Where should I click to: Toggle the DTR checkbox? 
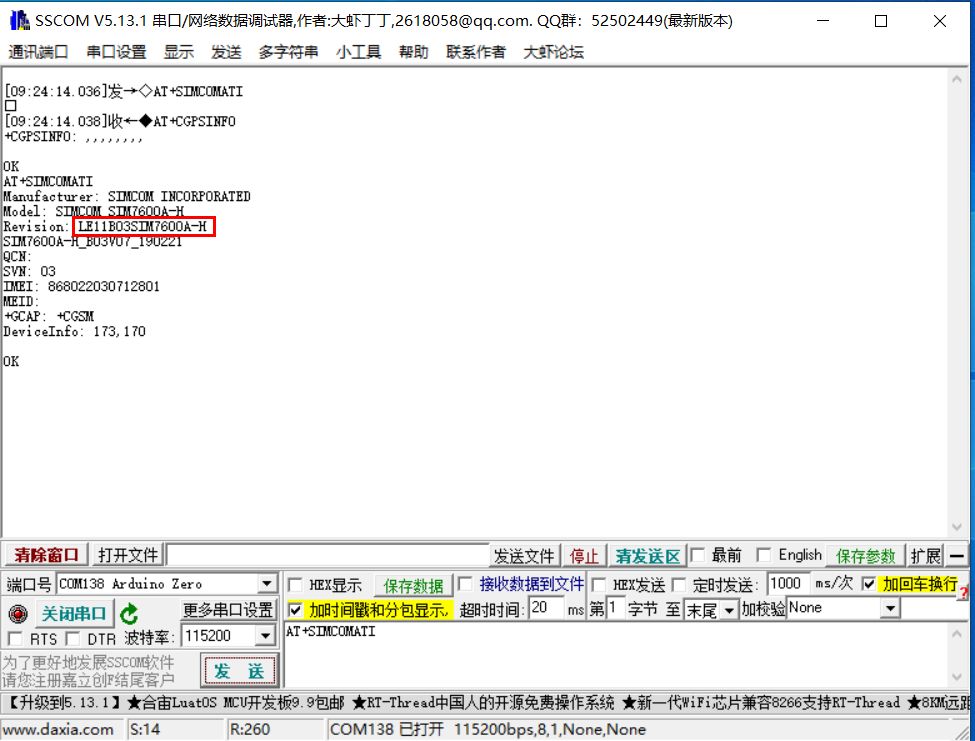(73, 638)
